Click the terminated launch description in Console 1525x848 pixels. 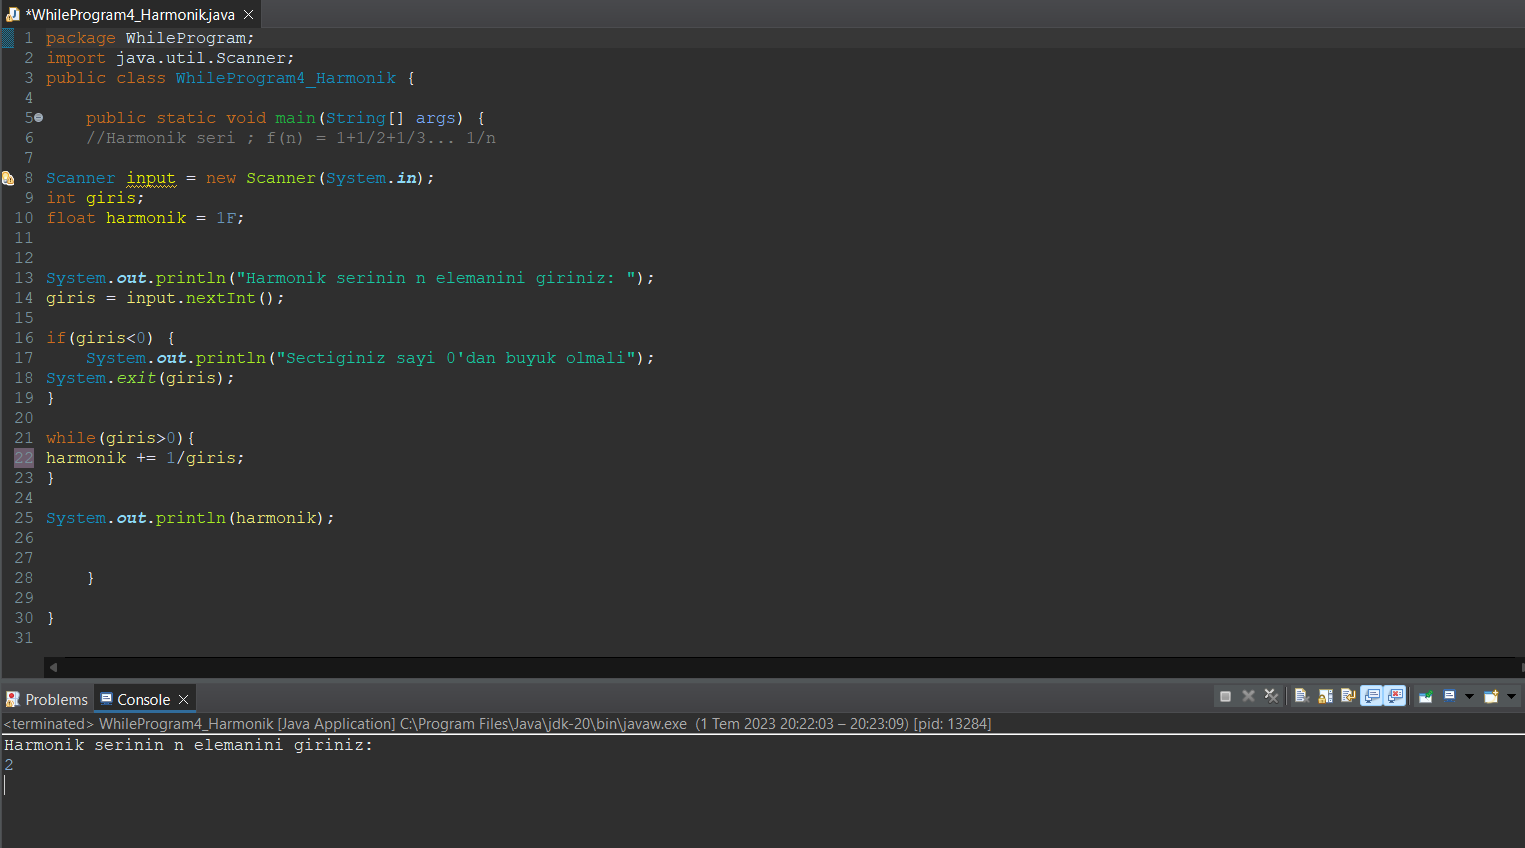point(498,724)
